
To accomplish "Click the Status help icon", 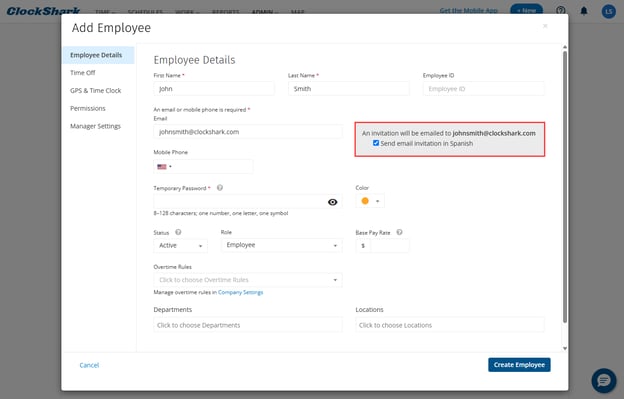I will pyautogui.click(x=178, y=232).
